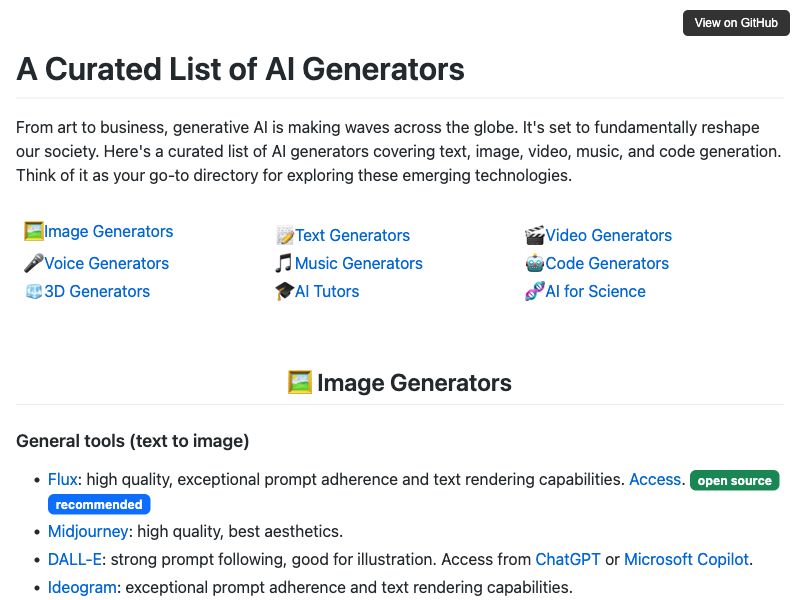Open the Flux link
Viewport: 800px width, 600px height.
62,480
